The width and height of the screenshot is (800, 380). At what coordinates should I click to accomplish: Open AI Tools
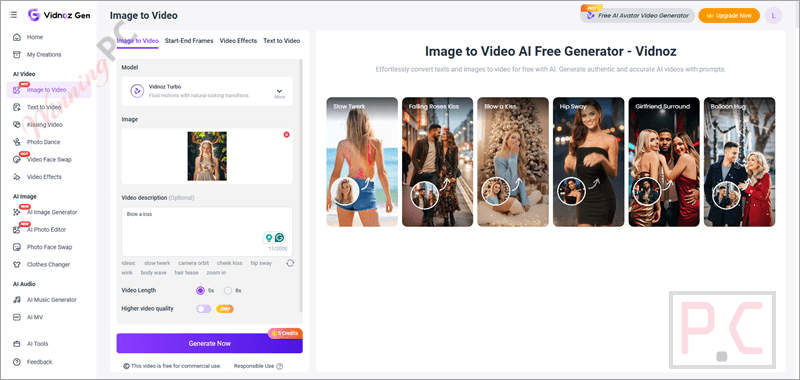coord(37,344)
